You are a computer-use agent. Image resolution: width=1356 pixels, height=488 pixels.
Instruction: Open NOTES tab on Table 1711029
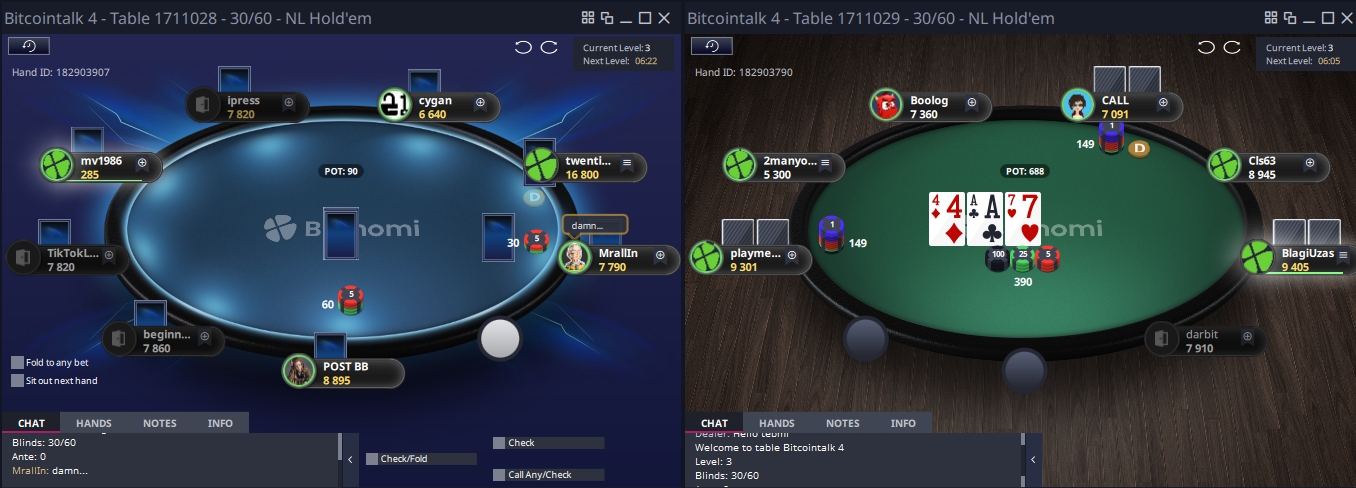[843, 423]
